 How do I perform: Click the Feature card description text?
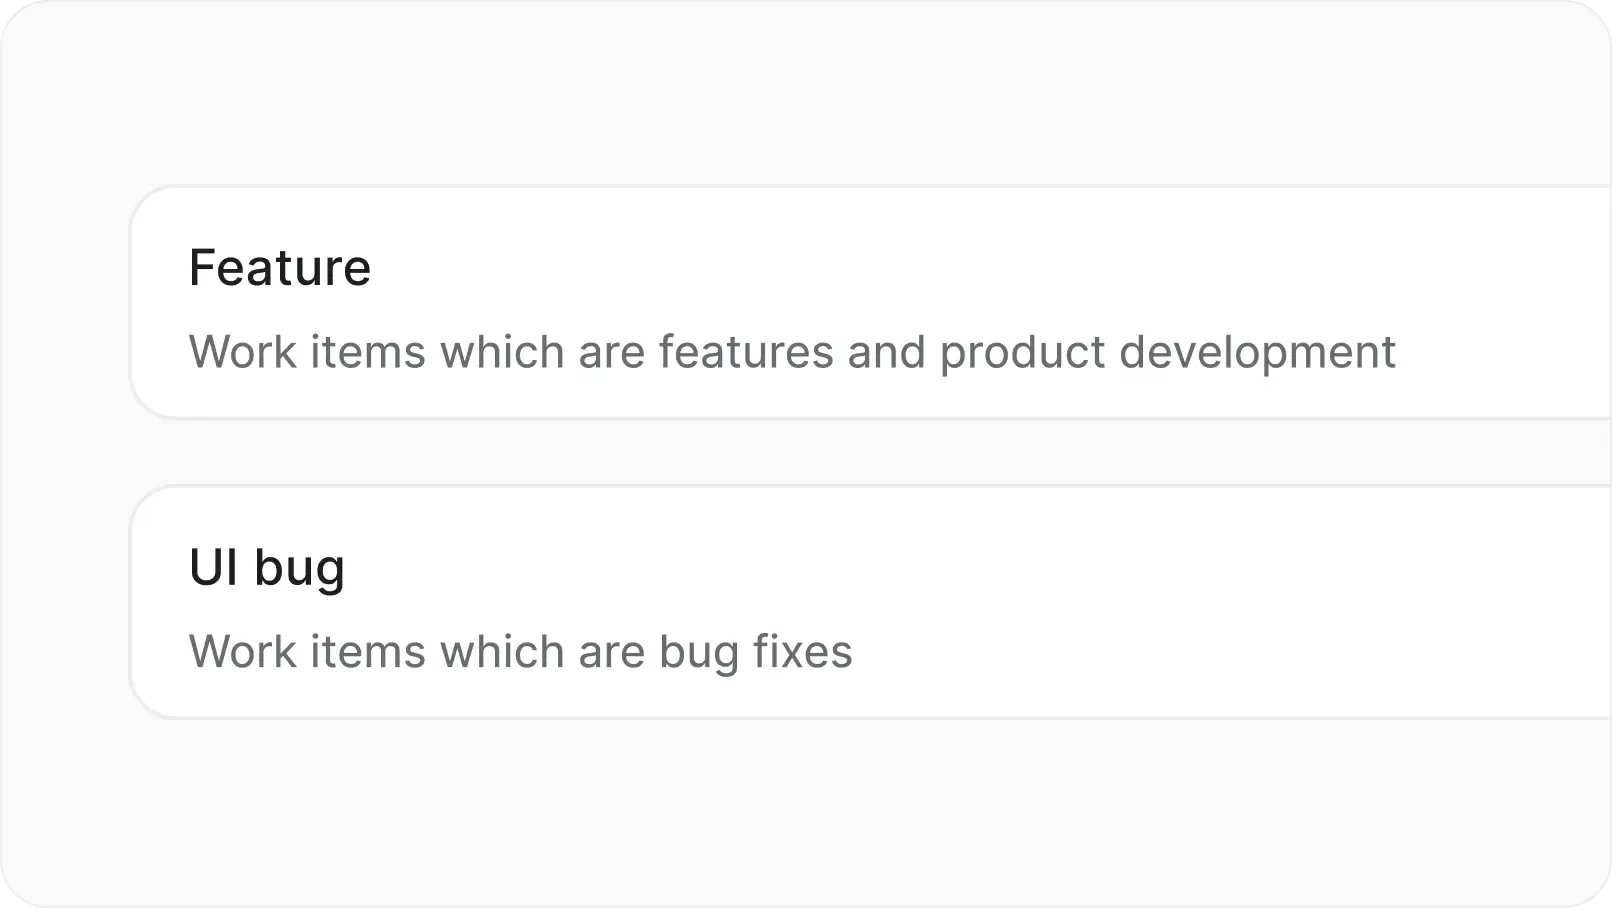[x=792, y=351]
